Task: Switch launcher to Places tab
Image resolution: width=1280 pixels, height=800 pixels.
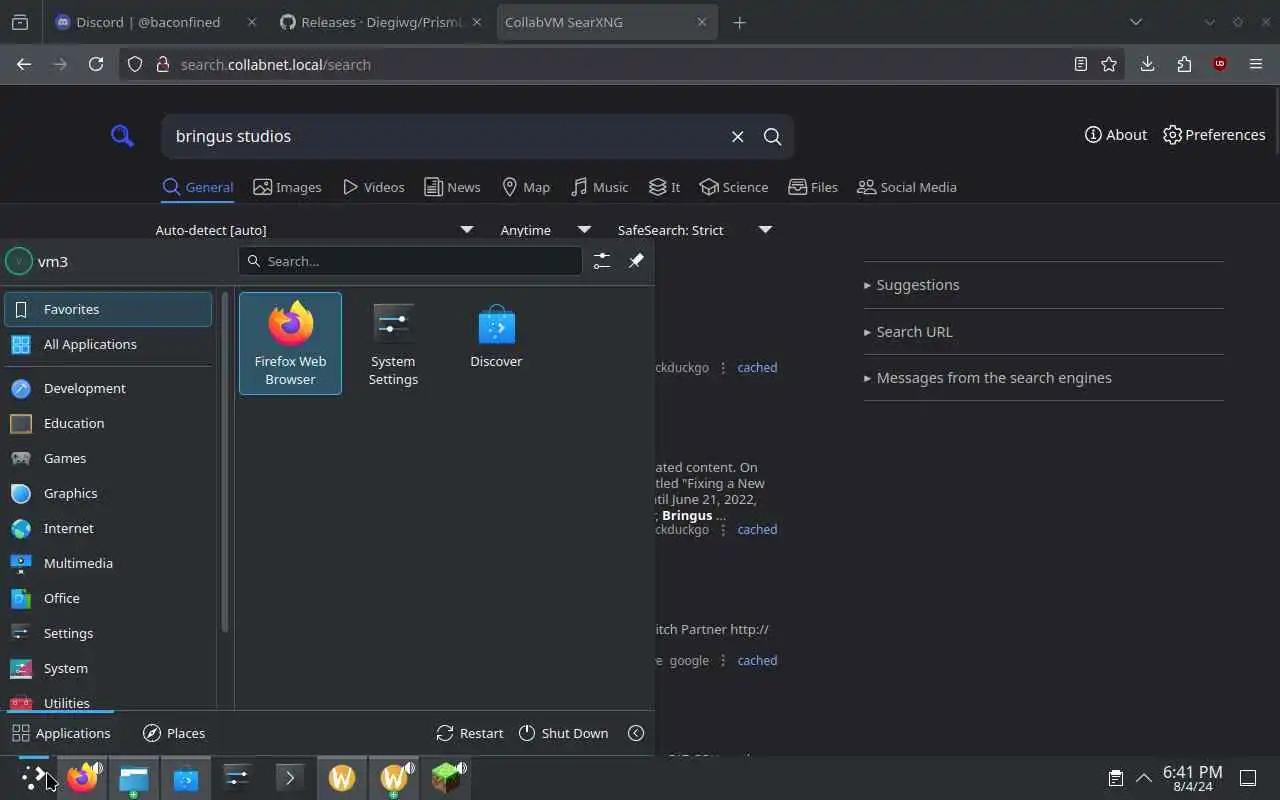Action: [x=174, y=733]
